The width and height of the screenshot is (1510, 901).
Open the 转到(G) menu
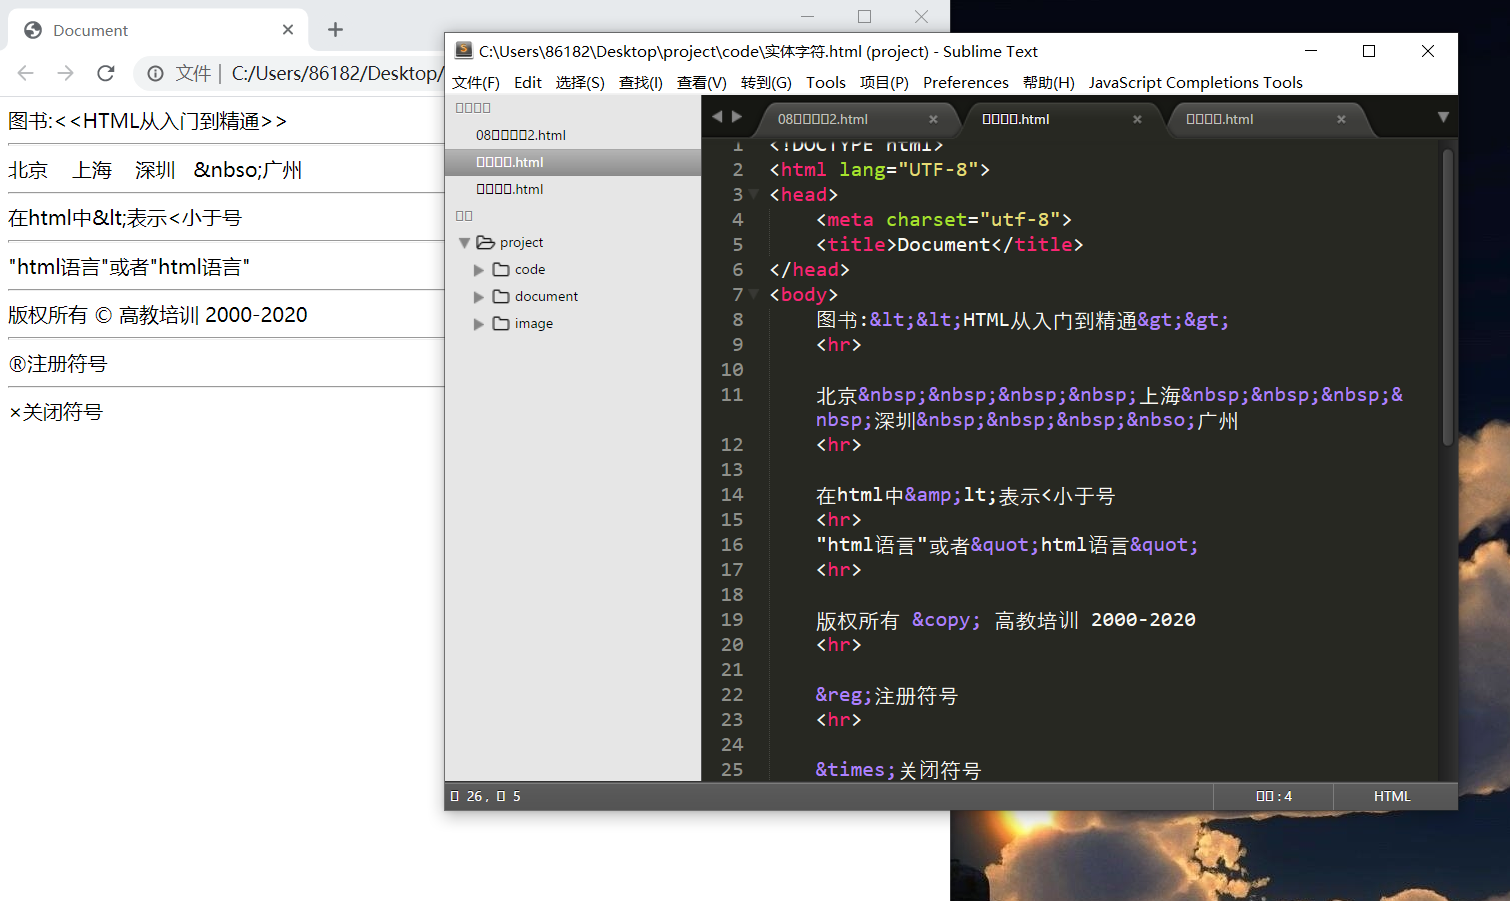[766, 82]
